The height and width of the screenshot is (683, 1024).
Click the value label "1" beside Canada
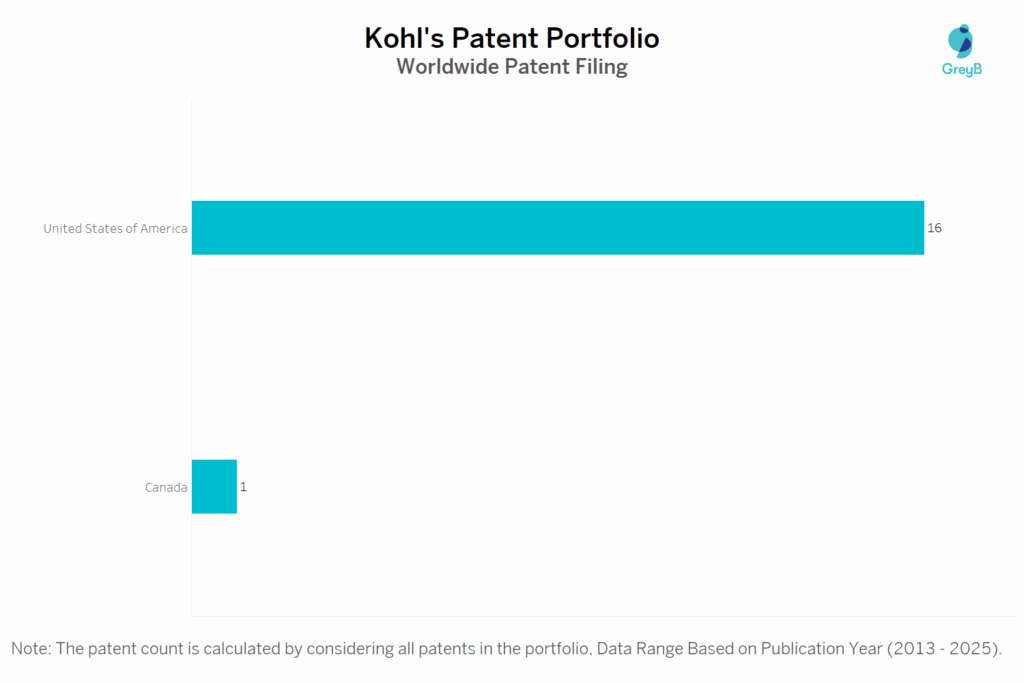point(243,487)
